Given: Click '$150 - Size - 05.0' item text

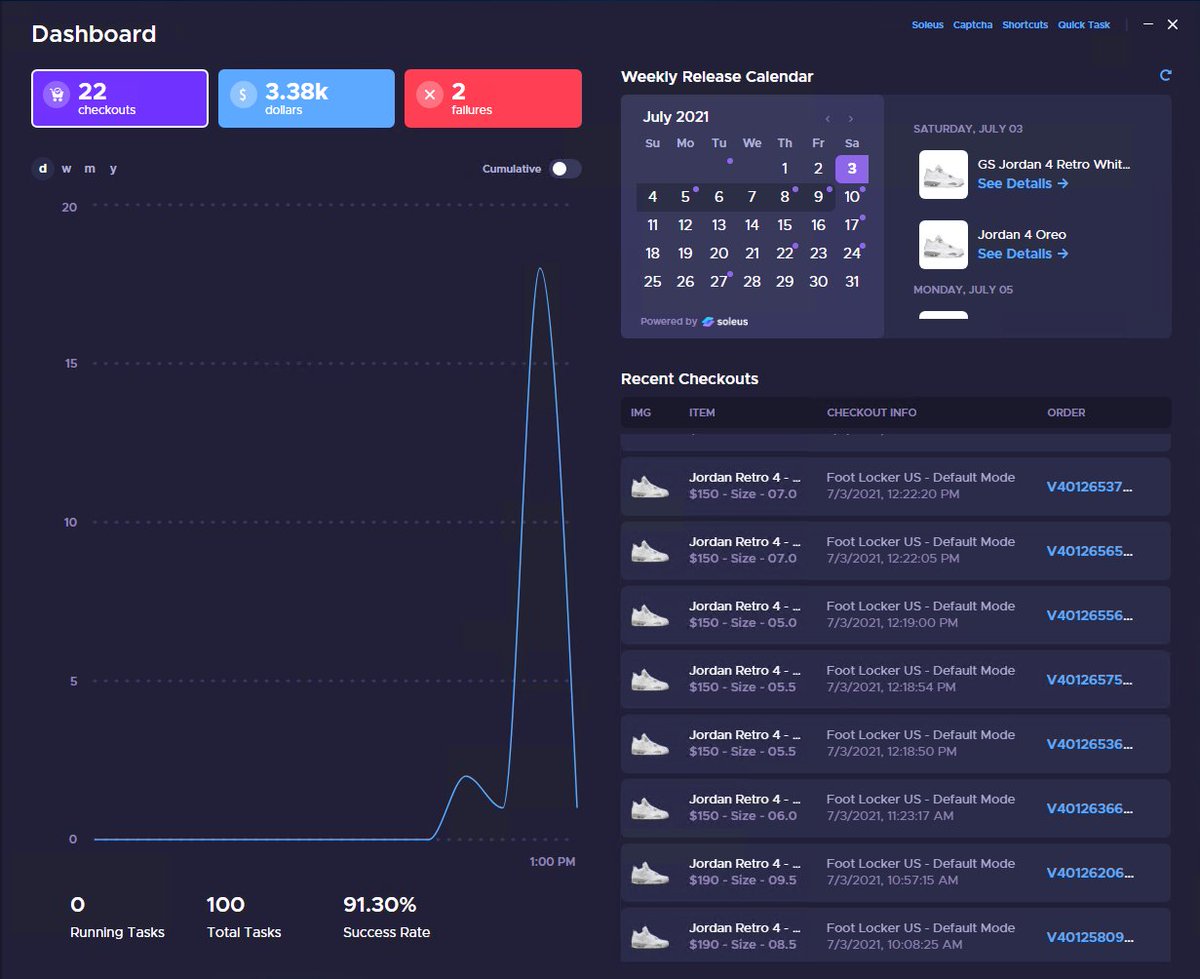Looking at the screenshot, I should click(743, 623).
